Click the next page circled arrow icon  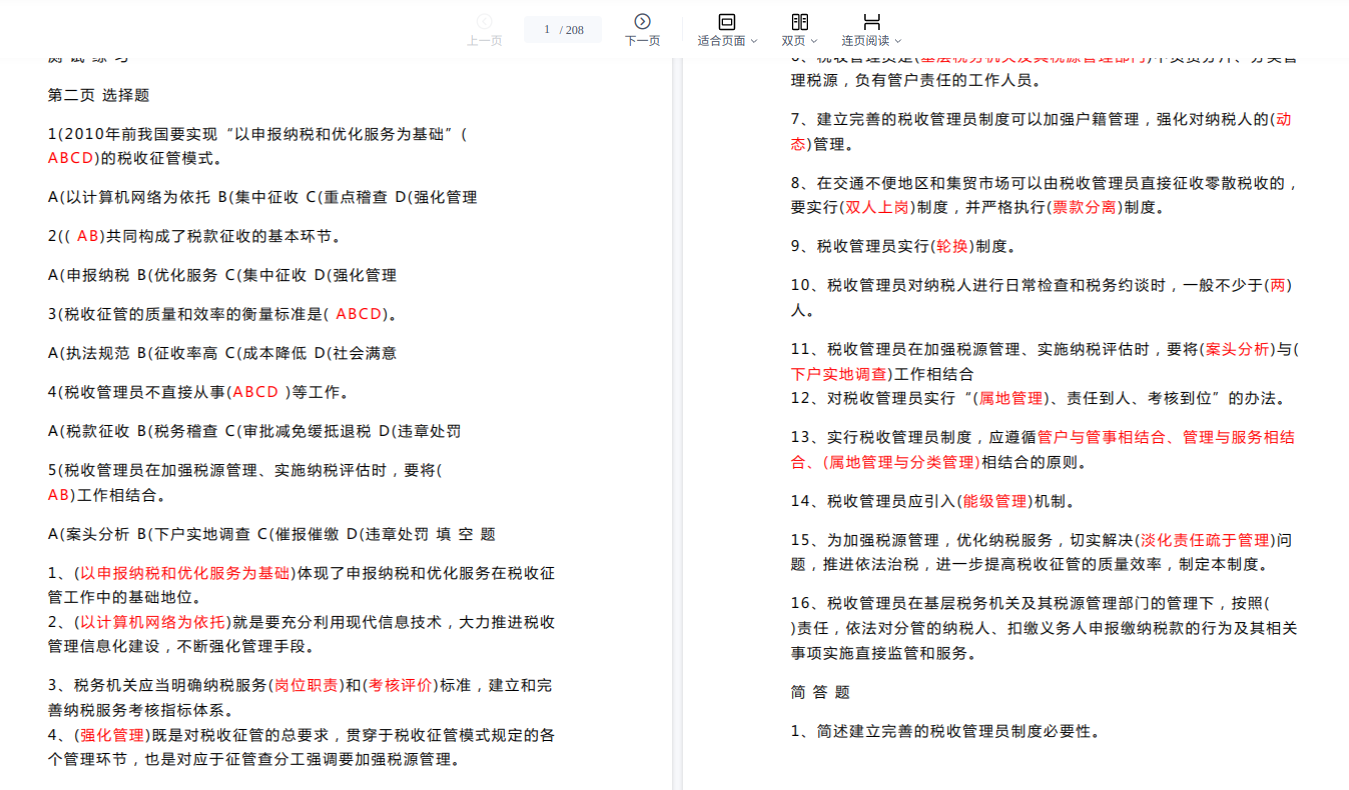pyautogui.click(x=642, y=21)
